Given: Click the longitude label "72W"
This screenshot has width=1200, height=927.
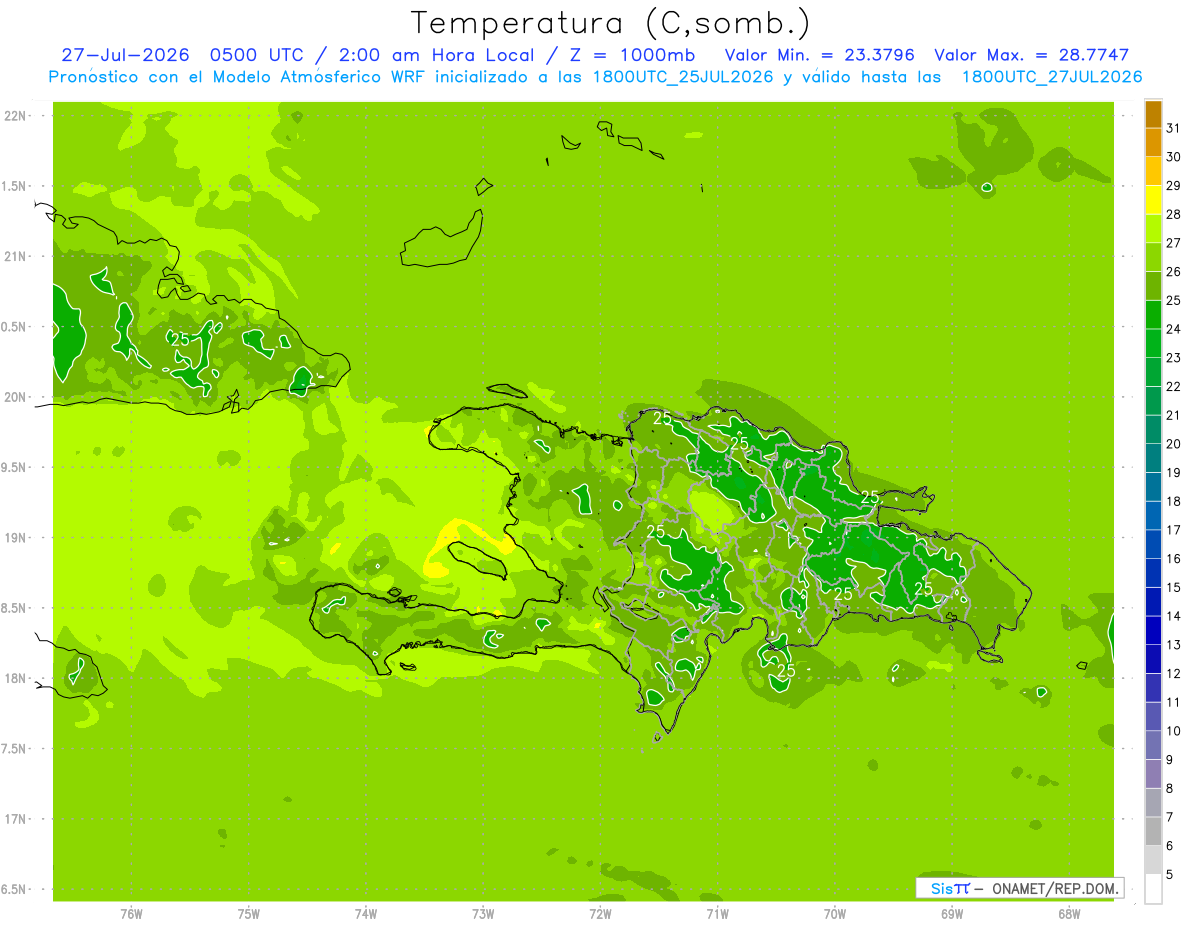Looking at the screenshot, I should click(x=600, y=914).
